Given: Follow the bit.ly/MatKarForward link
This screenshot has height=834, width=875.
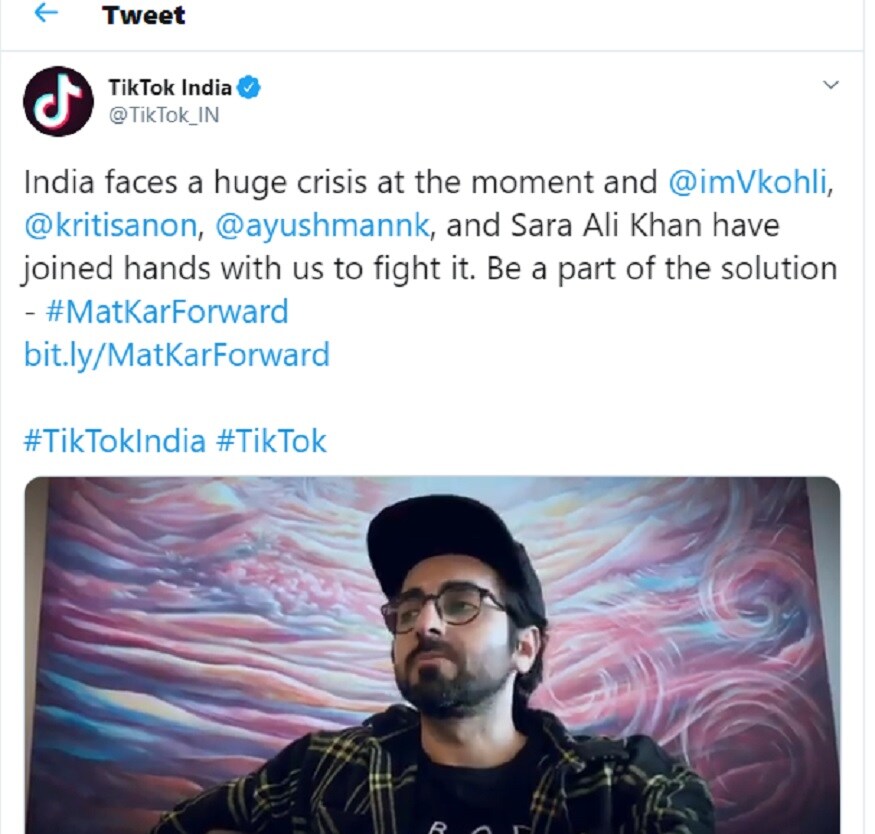Looking at the screenshot, I should click(177, 355).
